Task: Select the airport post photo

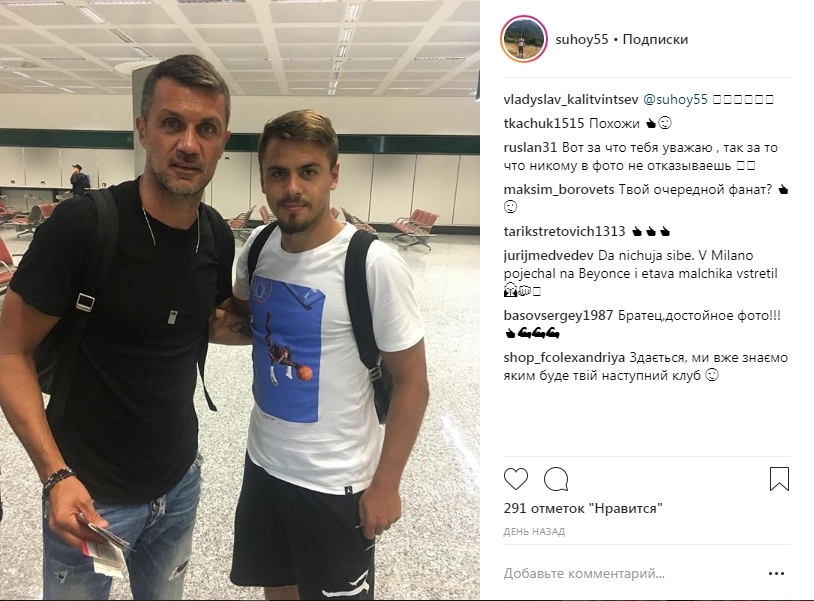Action: [240, 300]
